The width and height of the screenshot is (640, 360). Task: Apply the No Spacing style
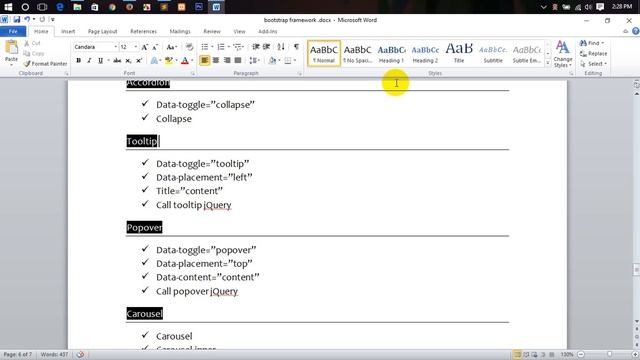click(357, 53)
